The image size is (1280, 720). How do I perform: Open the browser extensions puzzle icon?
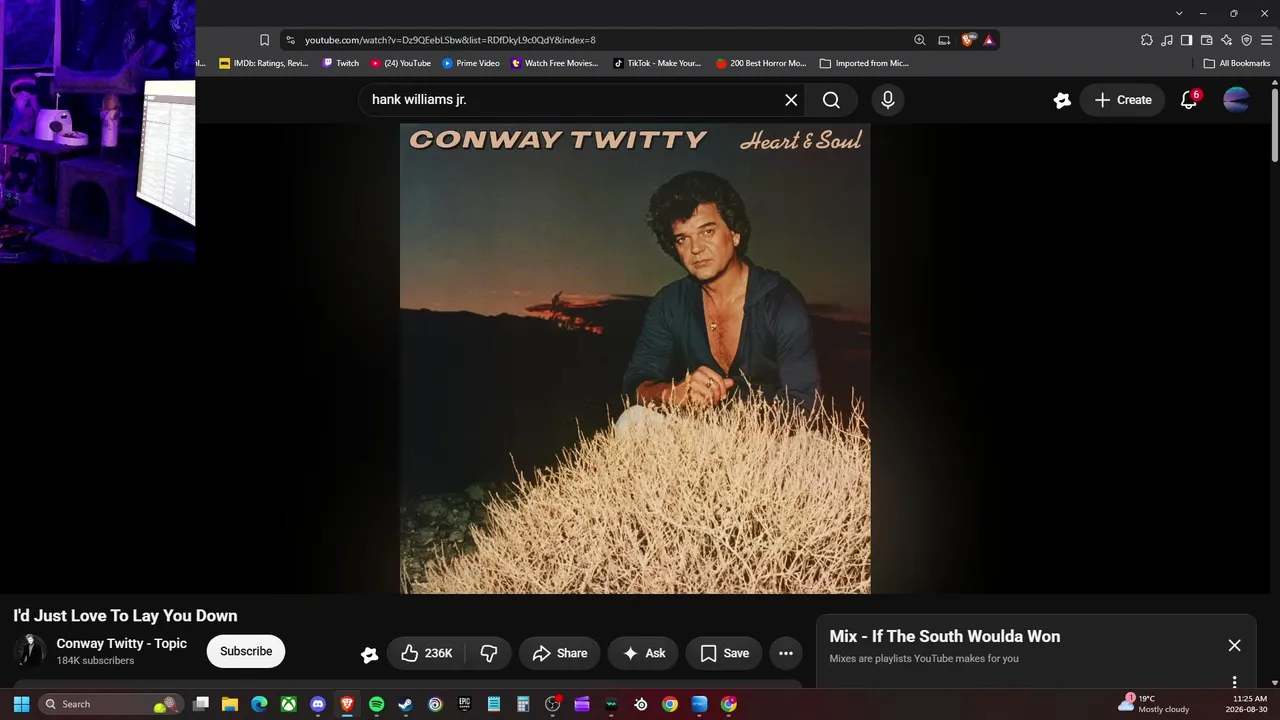coord(1147,40)
